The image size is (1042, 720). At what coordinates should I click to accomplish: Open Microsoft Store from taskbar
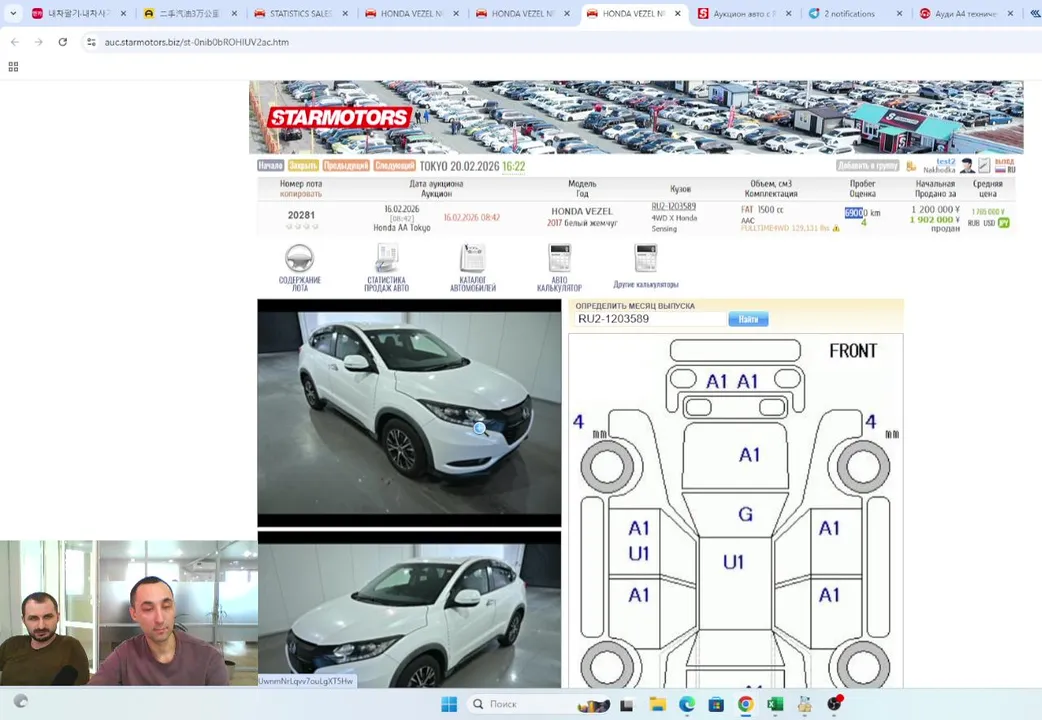coord(716,704)
